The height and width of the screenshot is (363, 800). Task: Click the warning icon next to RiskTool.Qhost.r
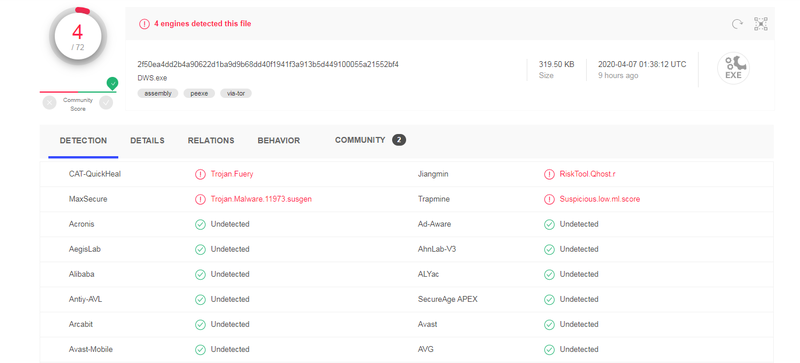pos(549,174)
